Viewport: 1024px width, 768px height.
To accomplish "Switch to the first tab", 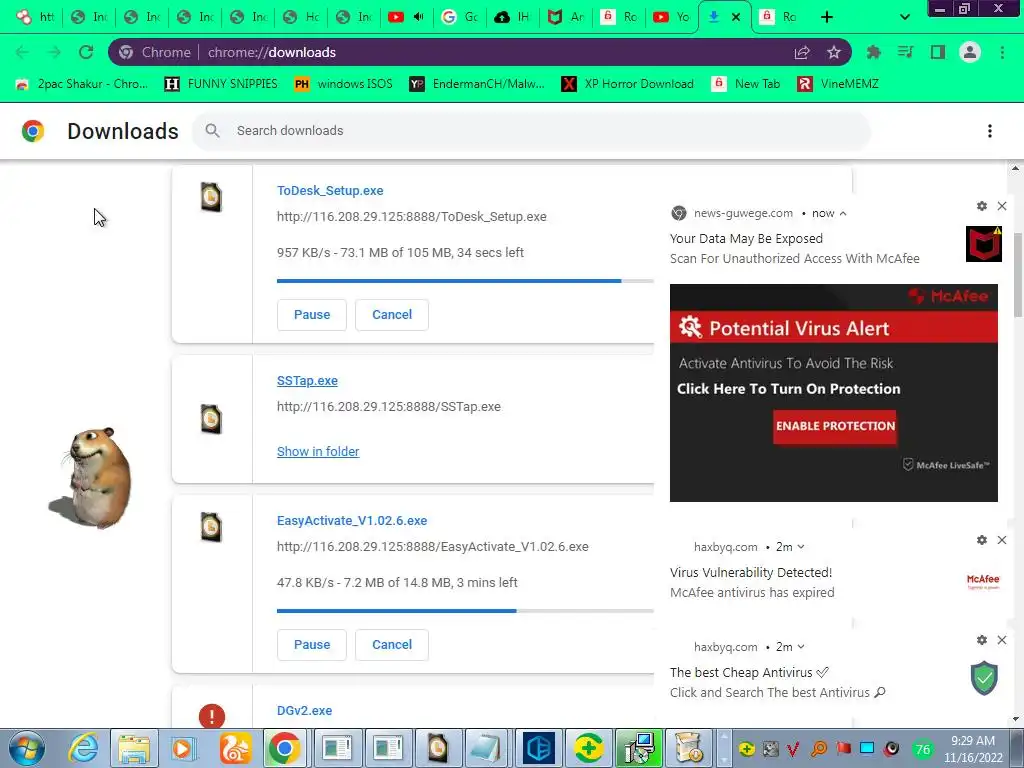I will coord(36,17).
